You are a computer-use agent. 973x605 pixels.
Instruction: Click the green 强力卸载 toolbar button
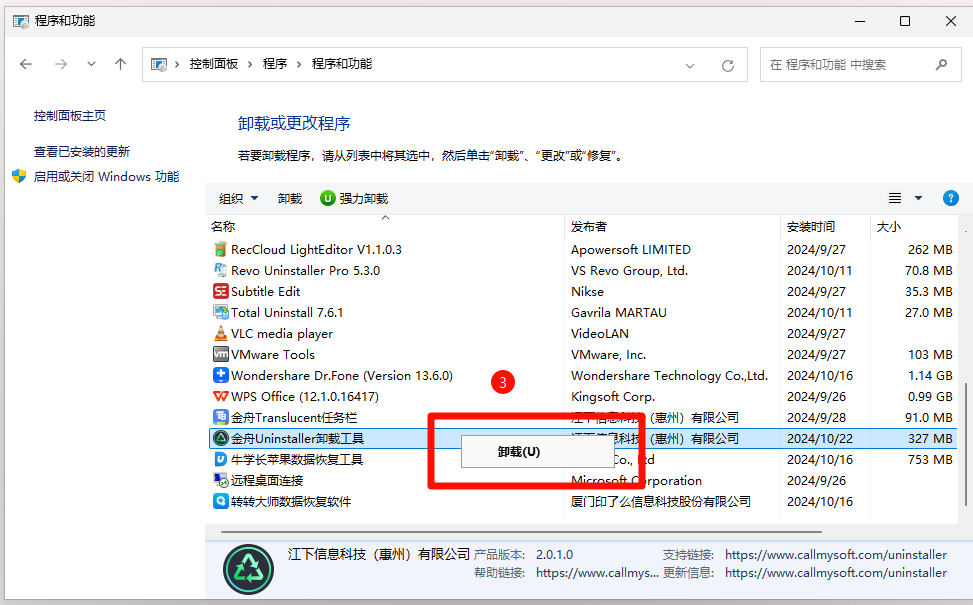pos(354,199)
